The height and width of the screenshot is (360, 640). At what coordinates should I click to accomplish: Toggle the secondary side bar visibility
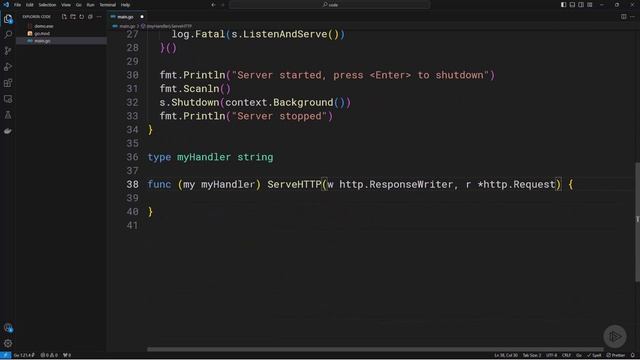point(581,4)
